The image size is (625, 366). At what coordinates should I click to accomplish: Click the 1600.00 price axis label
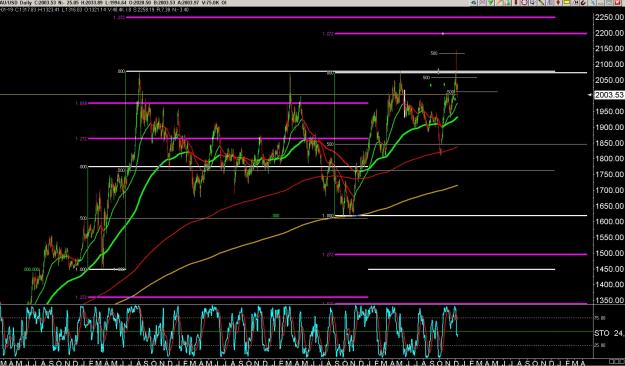point(609,222)
